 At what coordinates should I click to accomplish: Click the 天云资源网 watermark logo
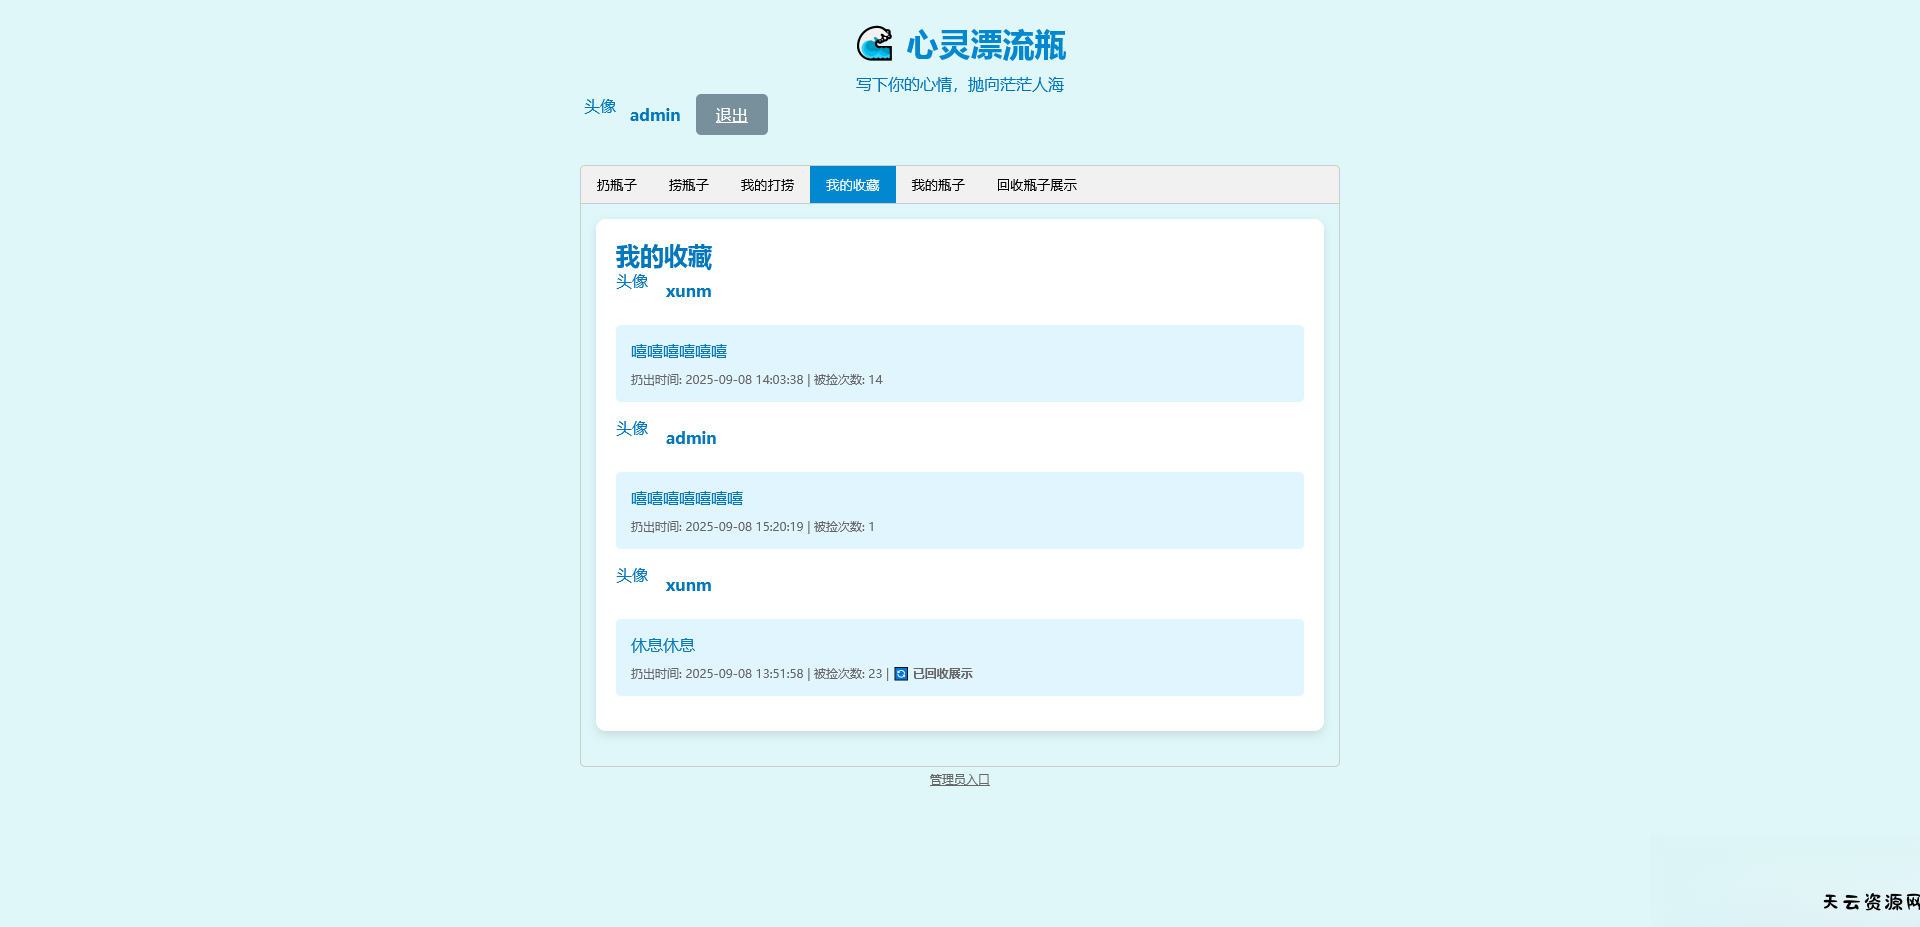[x=1869, y=901]
